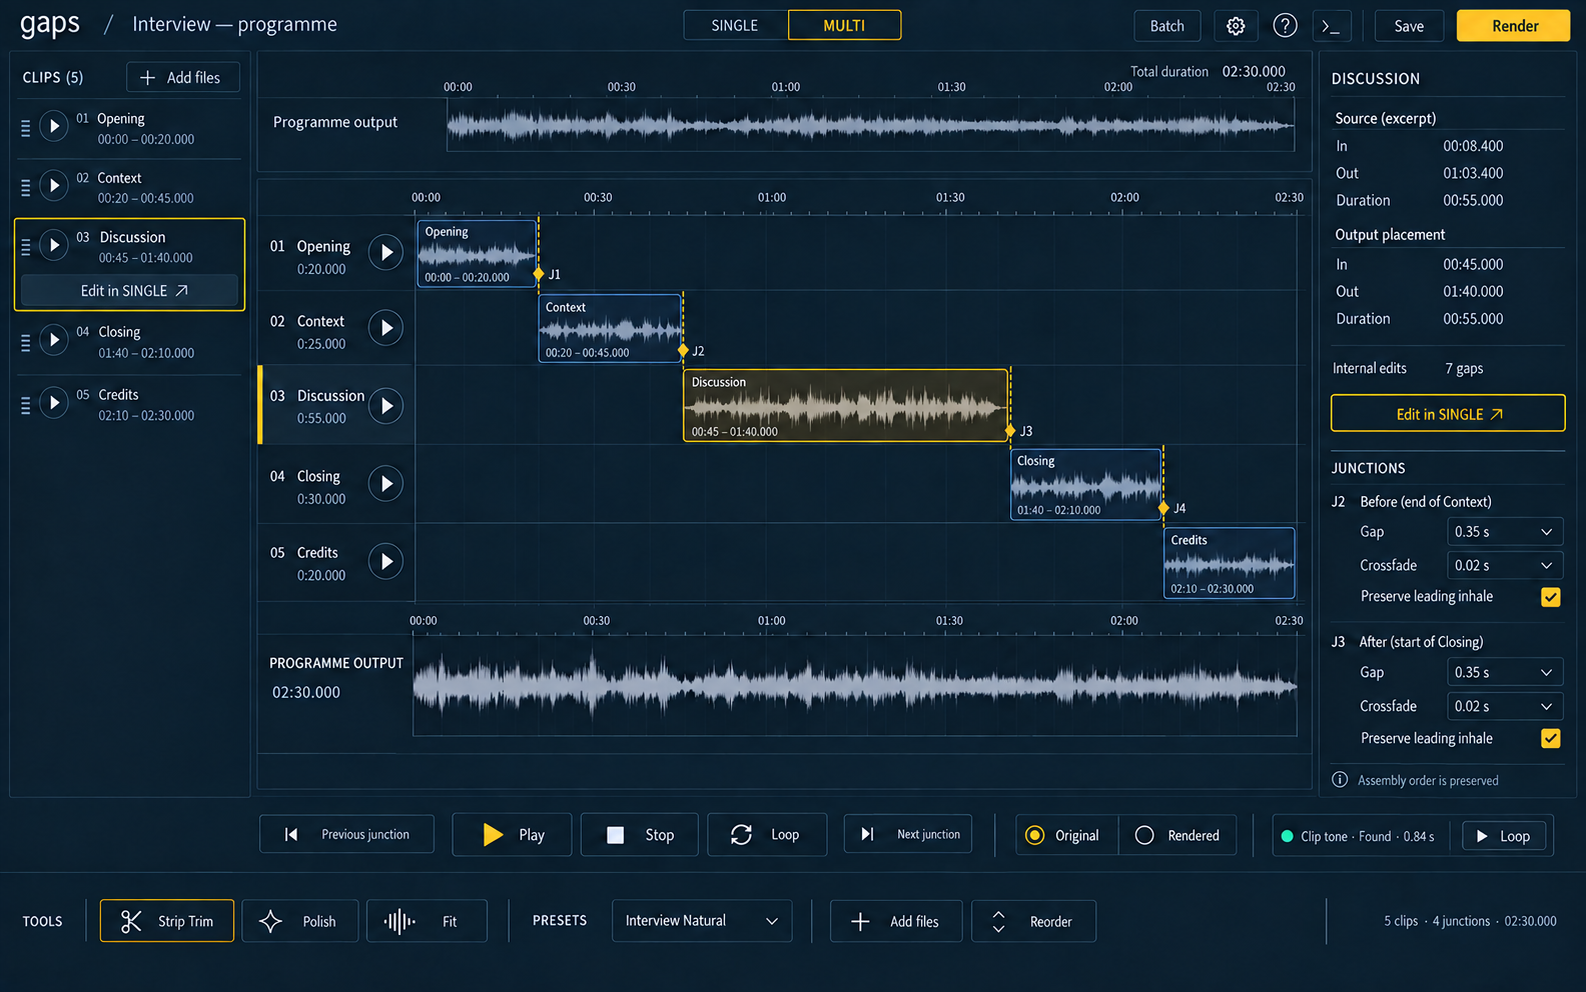Loop the found clip tone

point(1504,836)
